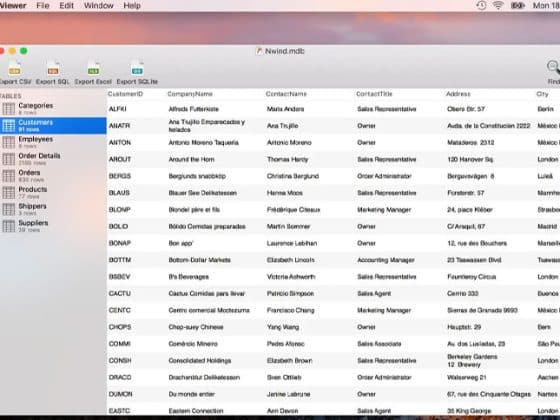Sort by the CompanyName column header
The height and width of the screenshot is (420, 560).
tap(190, 94)
